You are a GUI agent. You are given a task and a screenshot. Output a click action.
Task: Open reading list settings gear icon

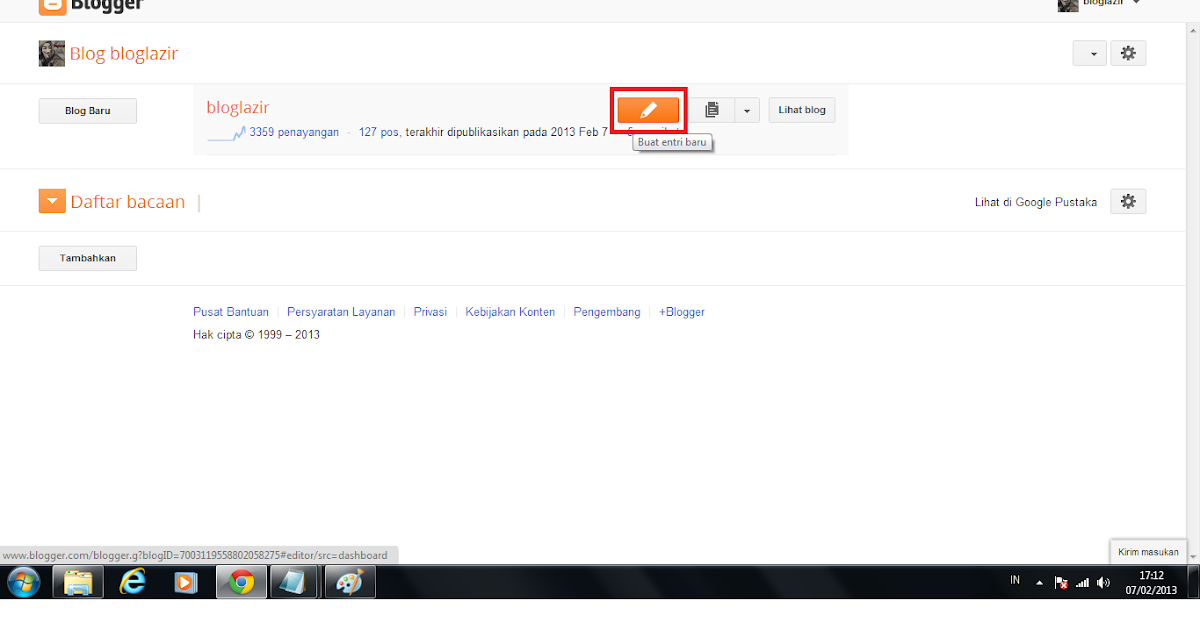1129,202
